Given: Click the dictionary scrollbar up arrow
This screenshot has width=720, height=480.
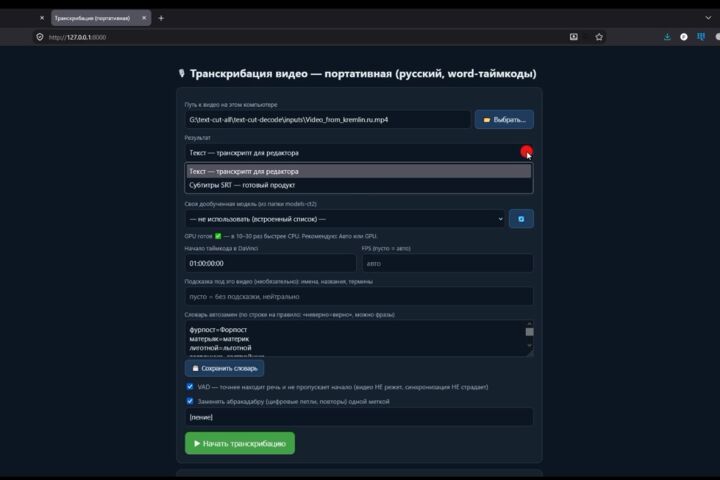Looking at the screenshot, I should click(529, 324).
